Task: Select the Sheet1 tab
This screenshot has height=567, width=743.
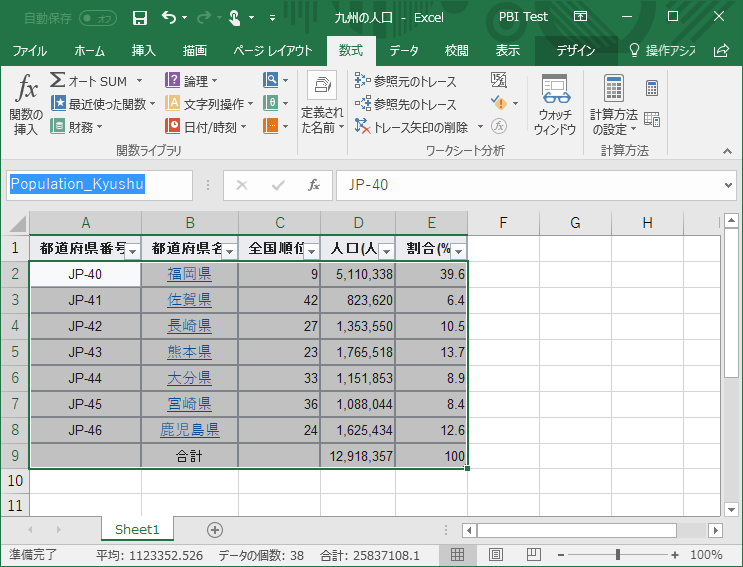Action: (137, 529)
